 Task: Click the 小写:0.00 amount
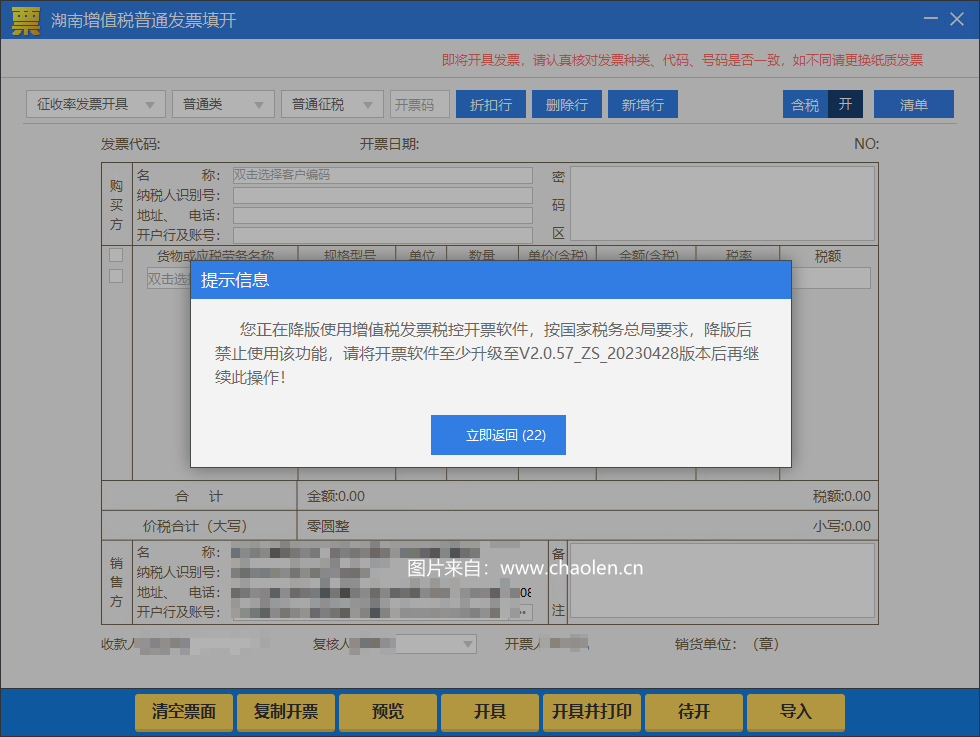tap(841, 526)
